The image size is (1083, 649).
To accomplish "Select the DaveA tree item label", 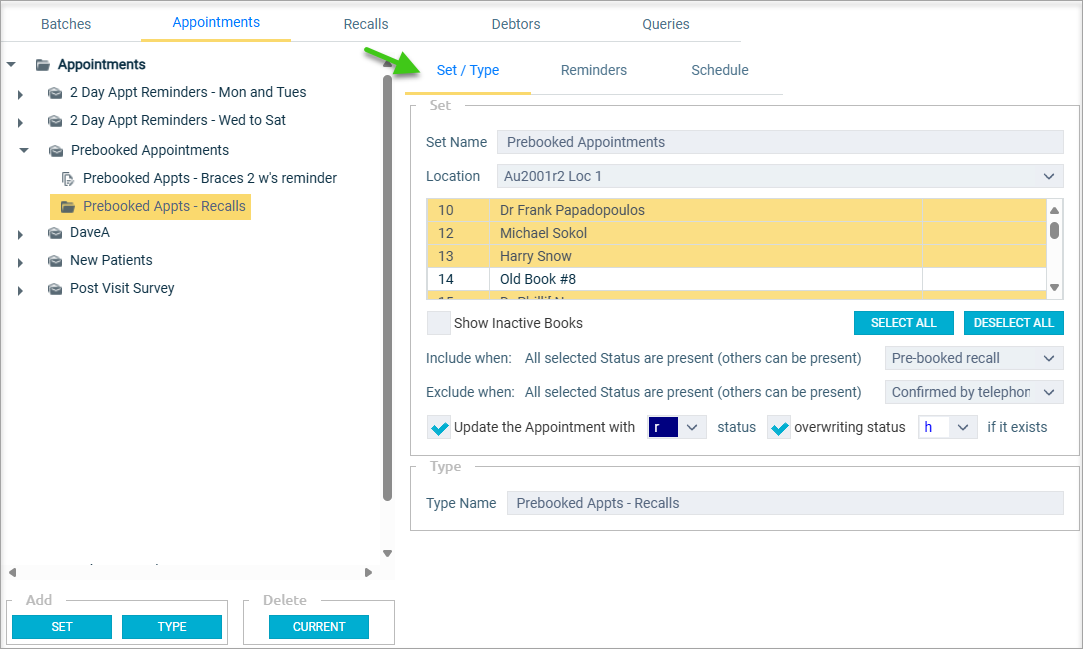I will pos(90,233).
